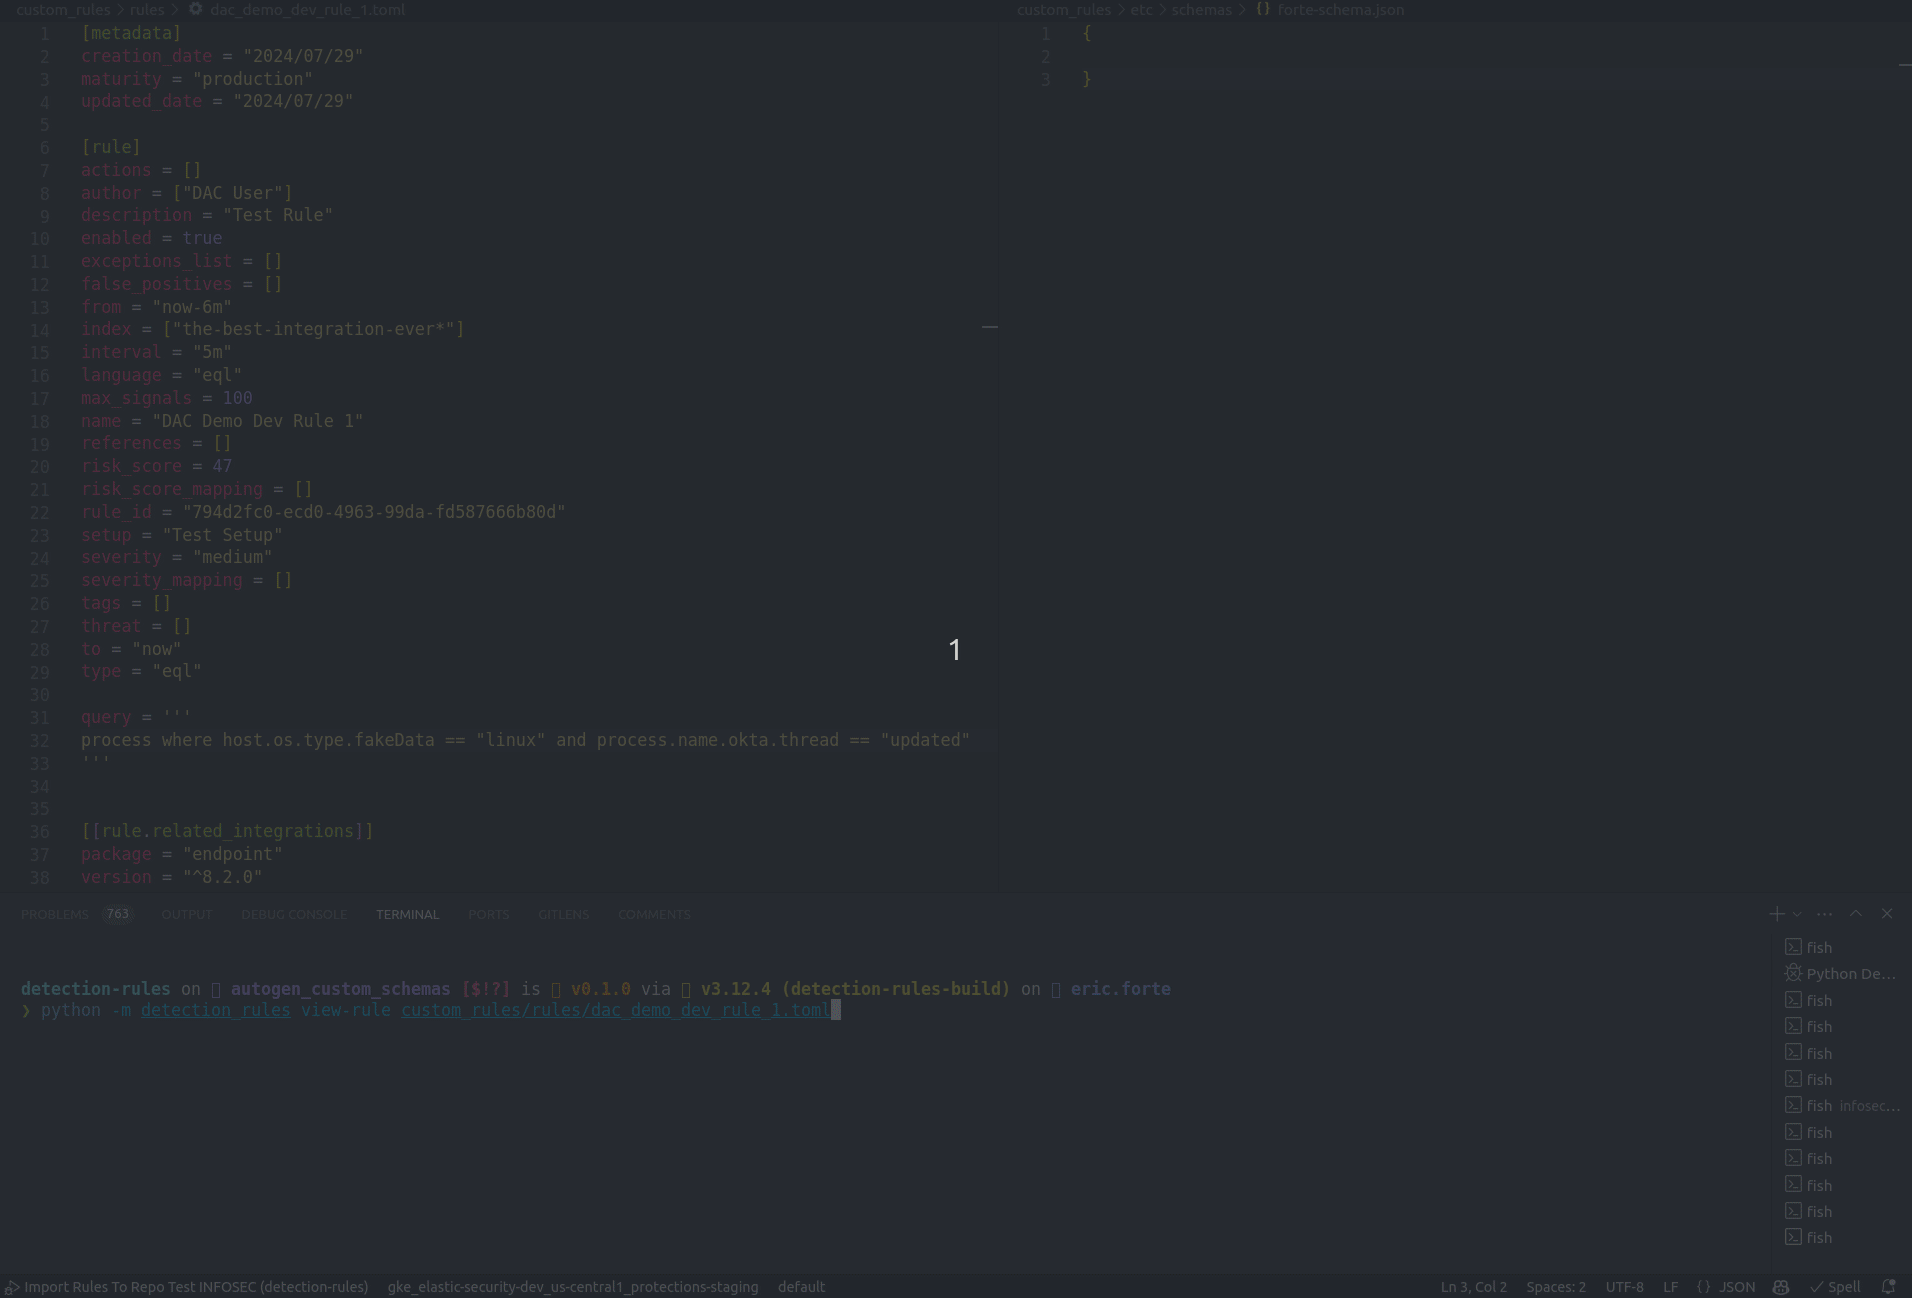Show notifications via the bell icon
This screenshot has height=1298, width=1912.
[x=1888, y=1287]
